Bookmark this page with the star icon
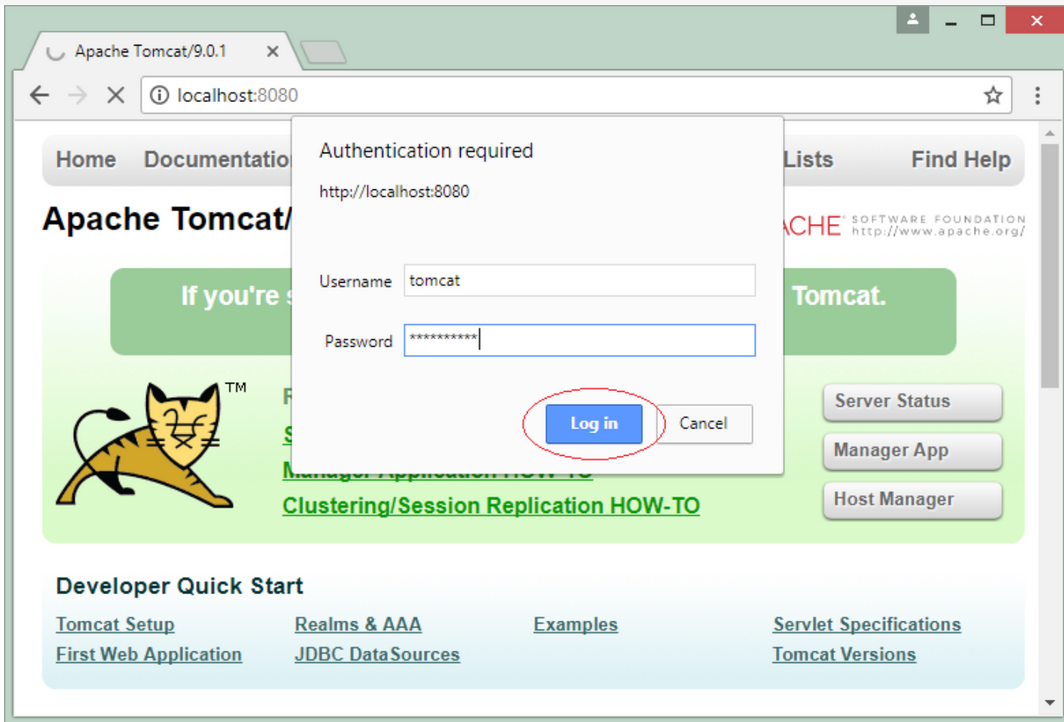 tap(993, 96)
